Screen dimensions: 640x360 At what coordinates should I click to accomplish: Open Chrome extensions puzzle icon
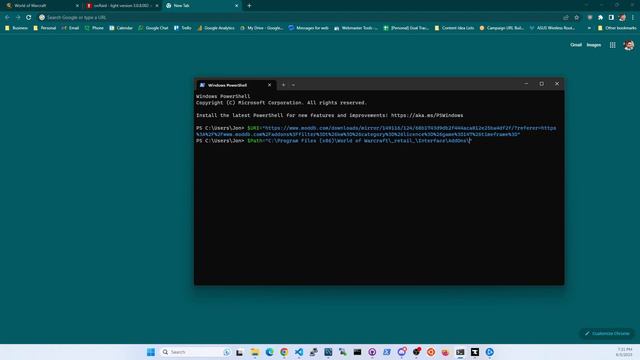(x=600, y=18)
